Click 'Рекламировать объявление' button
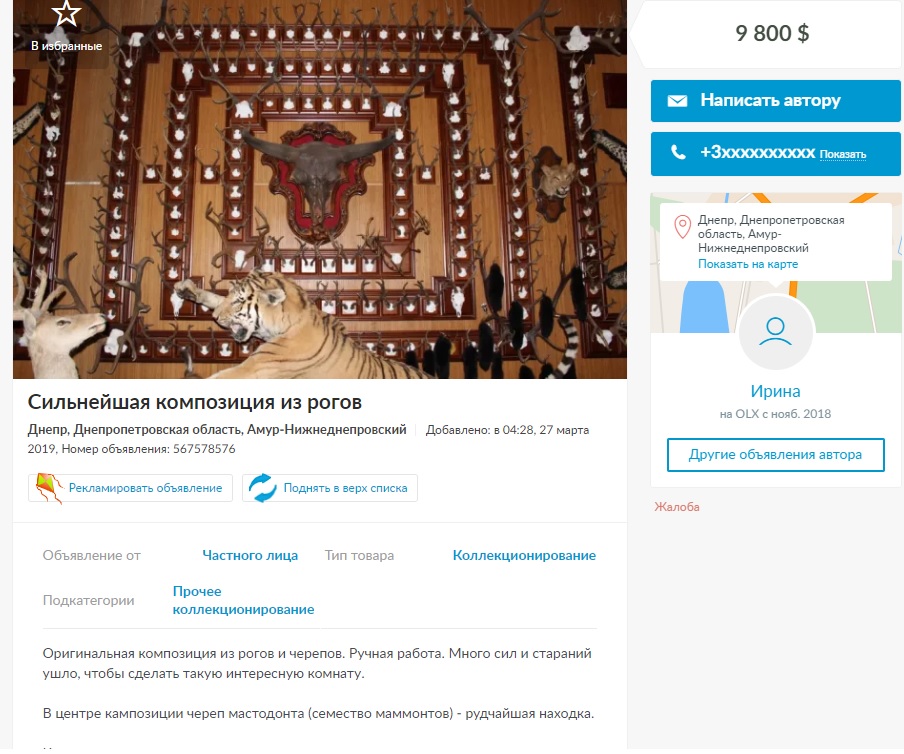The height and width of the screenshot is (754, 904). pos(130,488)
